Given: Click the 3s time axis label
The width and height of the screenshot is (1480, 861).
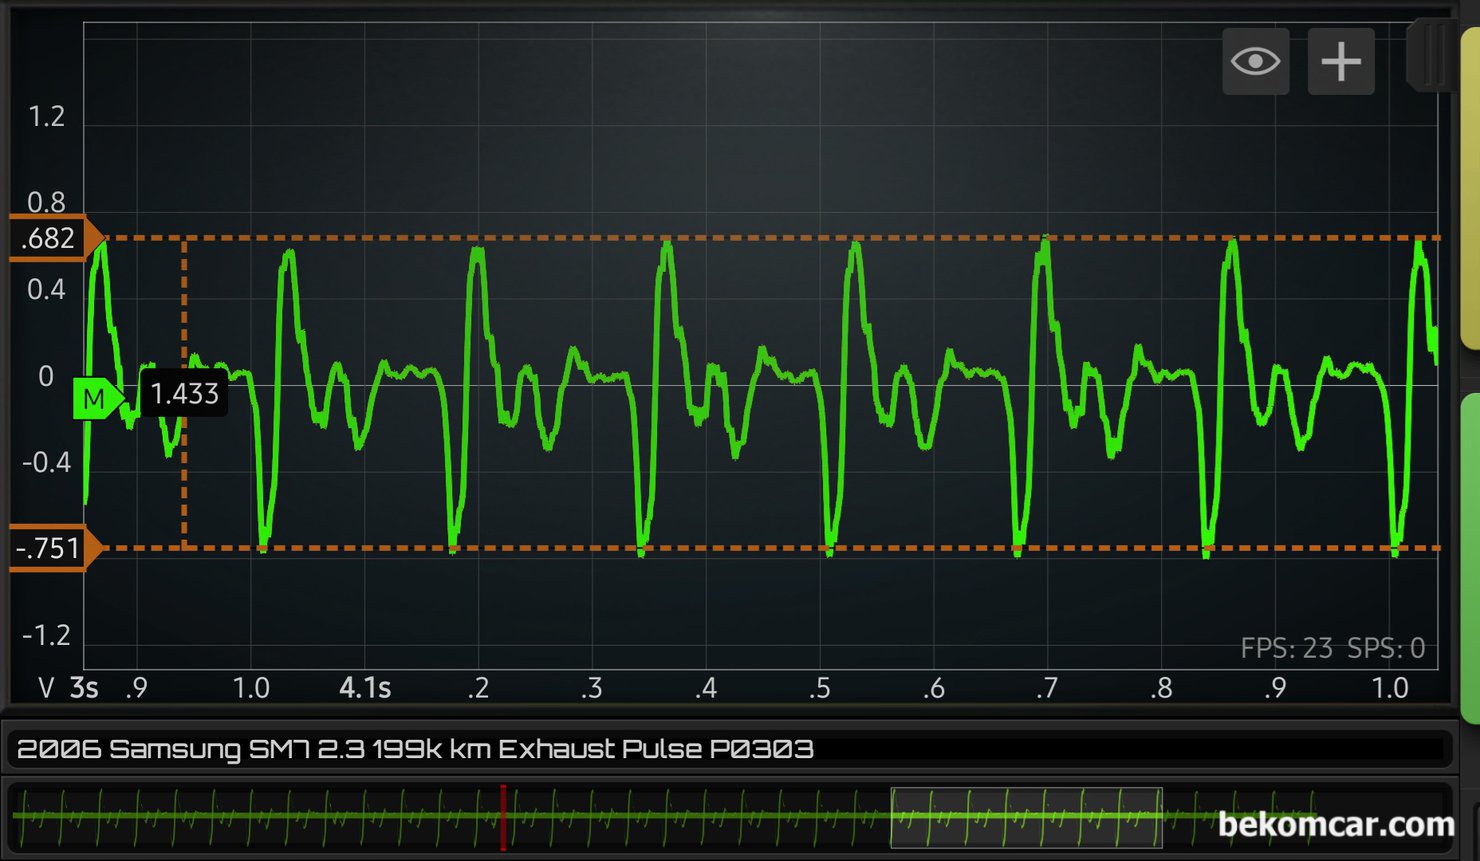Looking at the screenshot, I should coord(84,688).
